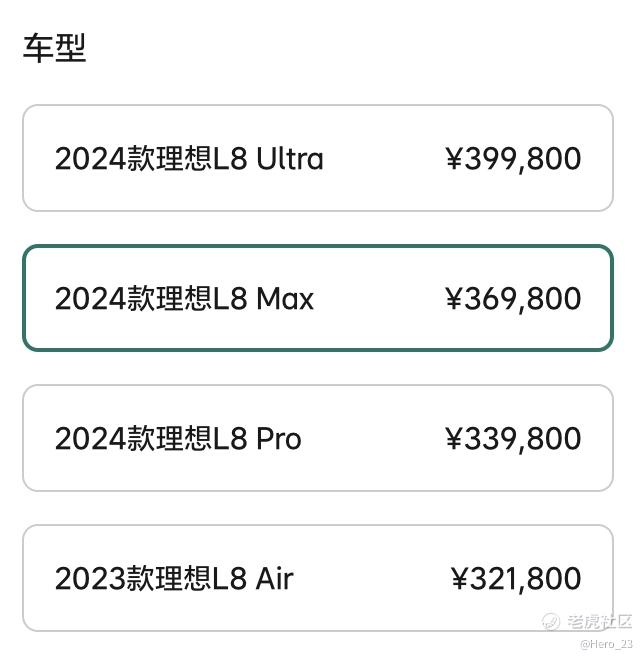This screenshot has width=644, height=658.
Task: Choose the 2024款理想L8 Max model card
Action: tap(318, 298)
